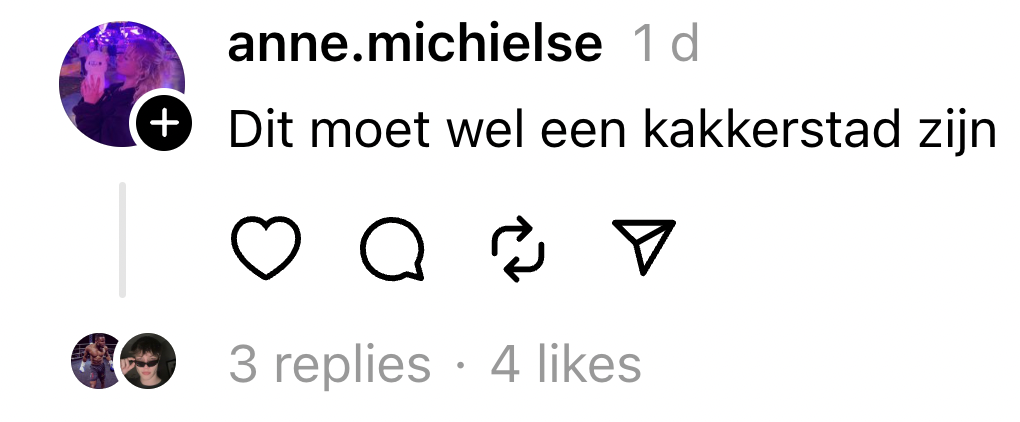Screen dimensions: 1020x422
Task: Visit the anne.michielse username link
Action: click(x=415, y=44)
